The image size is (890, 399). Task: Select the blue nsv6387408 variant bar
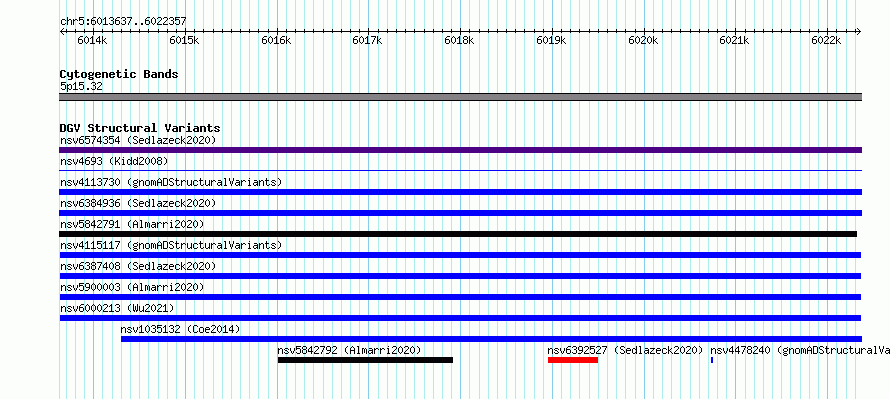coord(460,276)
